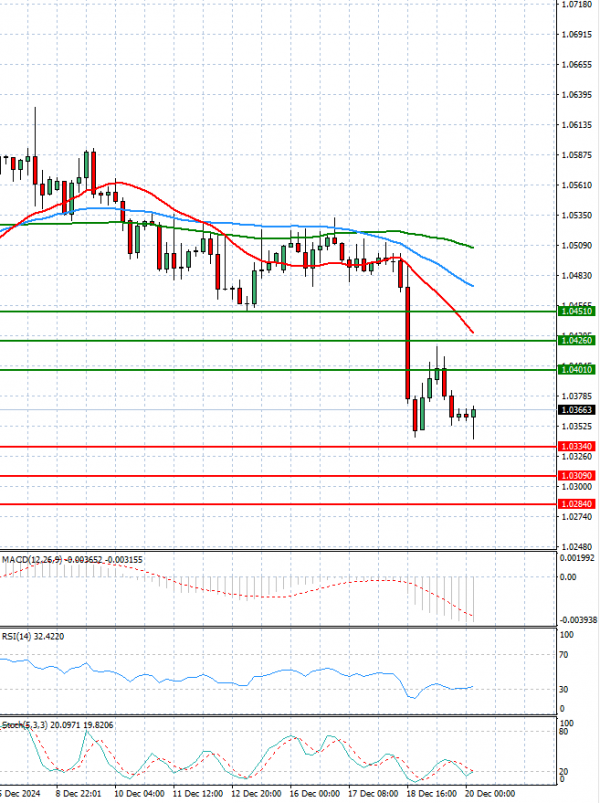Click the RSI scale level 30
Viewport: 600px width, 803px height.
pyautogui.click(x=564, y=689)
